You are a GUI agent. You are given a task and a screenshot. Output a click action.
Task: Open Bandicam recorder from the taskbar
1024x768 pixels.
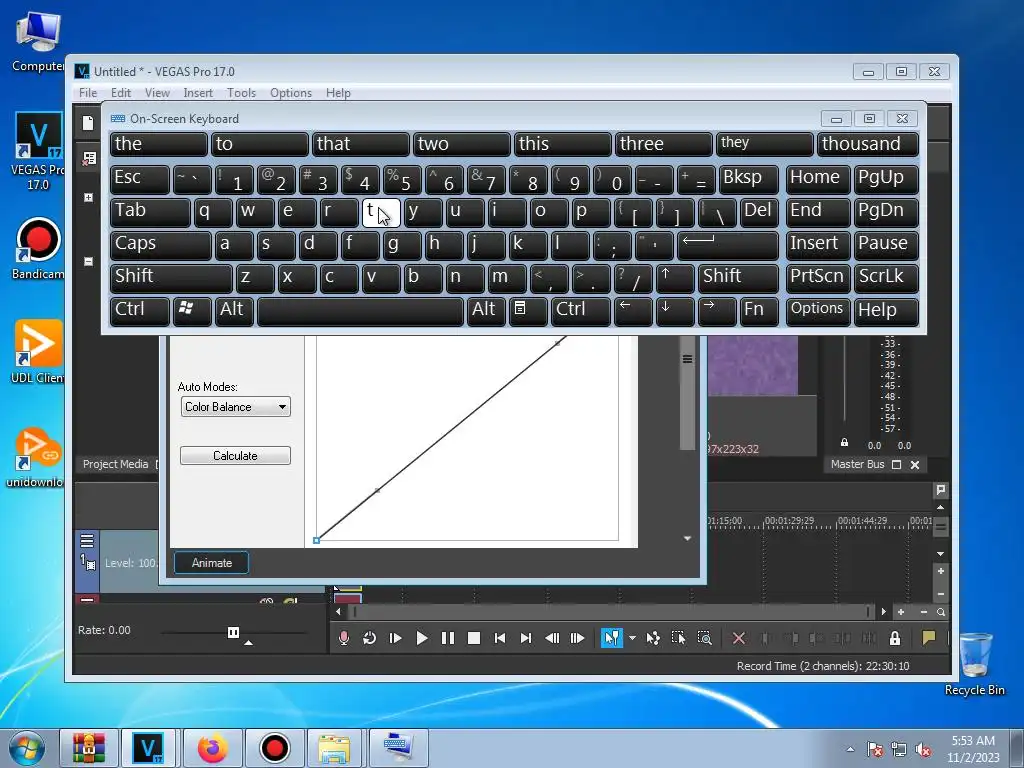tap(275, 748)
